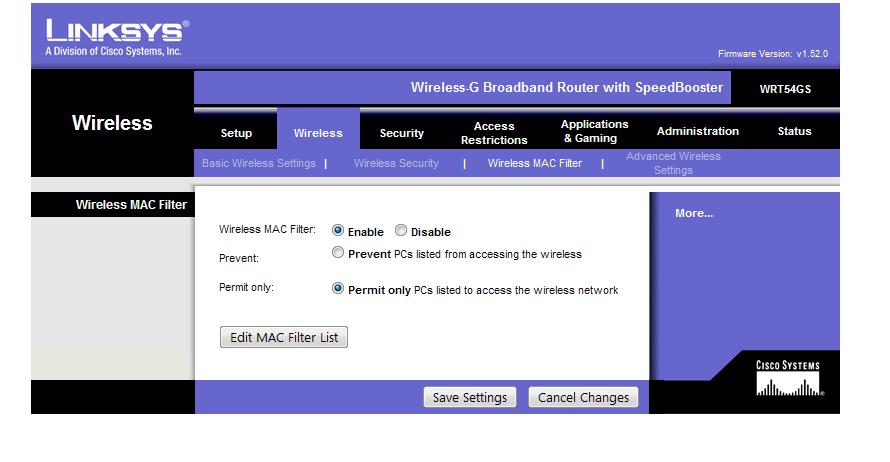Switch to the Security tab
This screenshot has width=890, height=462.
(401, 133)
